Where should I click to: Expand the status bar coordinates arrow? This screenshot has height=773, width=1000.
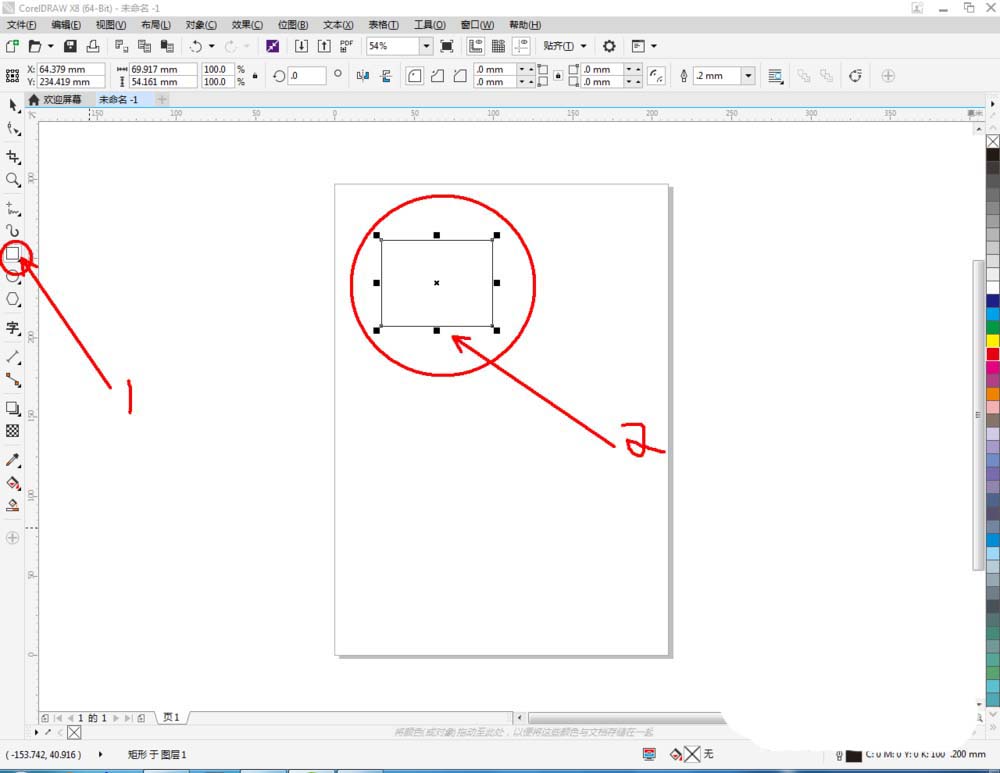coord(101,755)
